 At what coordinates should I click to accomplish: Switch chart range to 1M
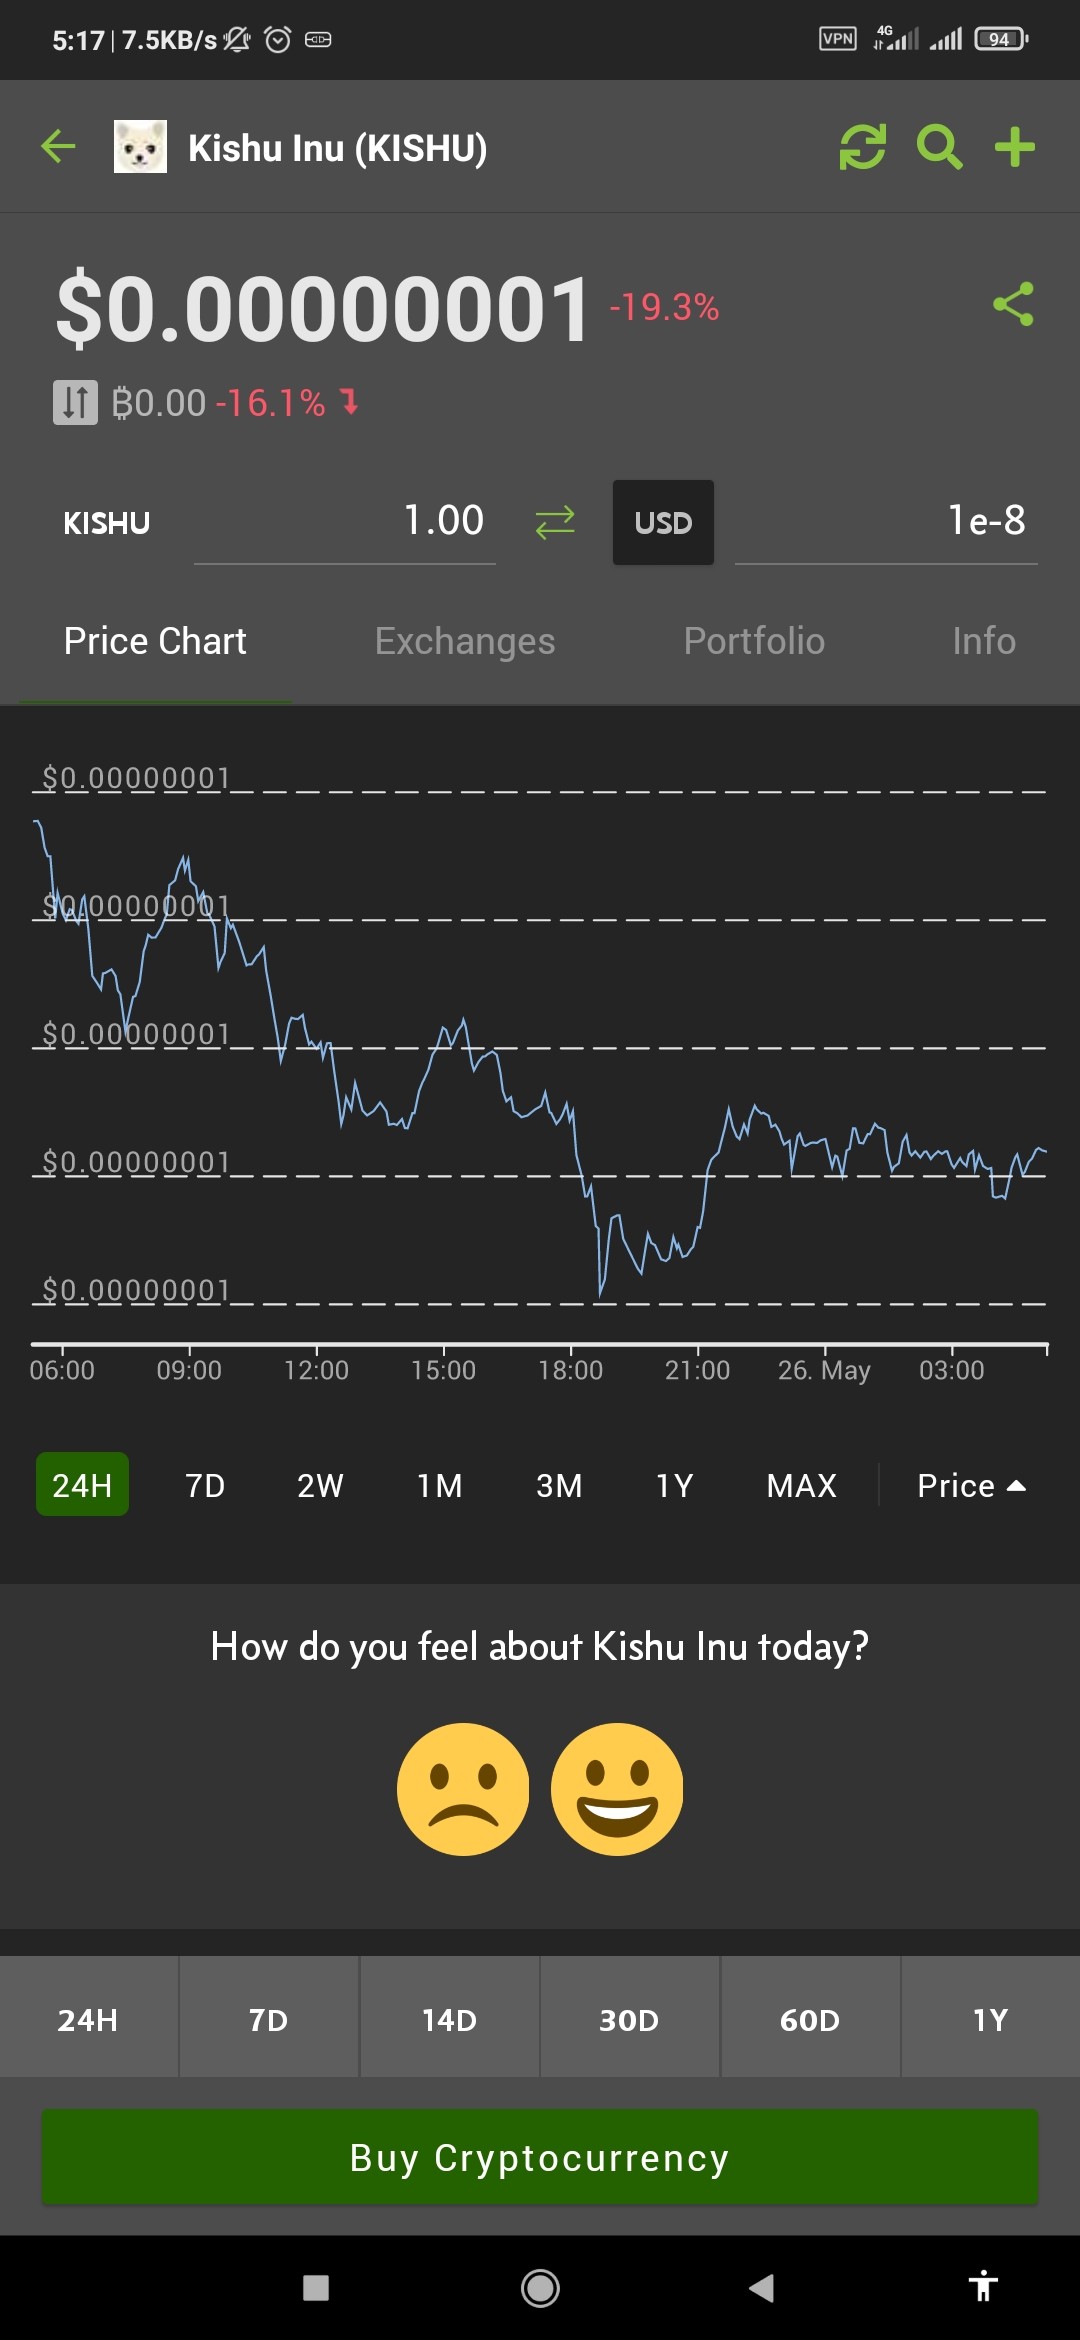[440, 1485]
